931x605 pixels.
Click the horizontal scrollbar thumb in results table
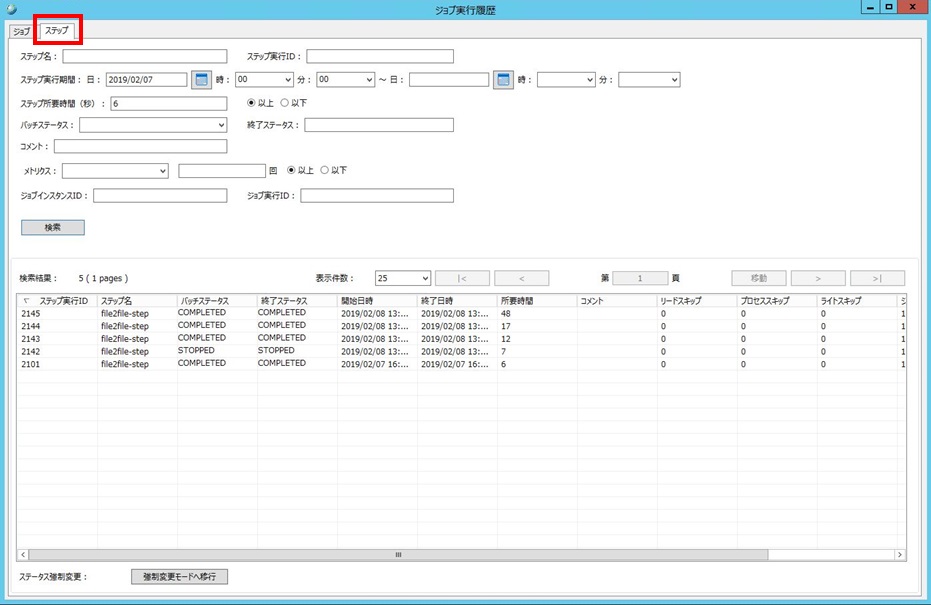[397, 554]
